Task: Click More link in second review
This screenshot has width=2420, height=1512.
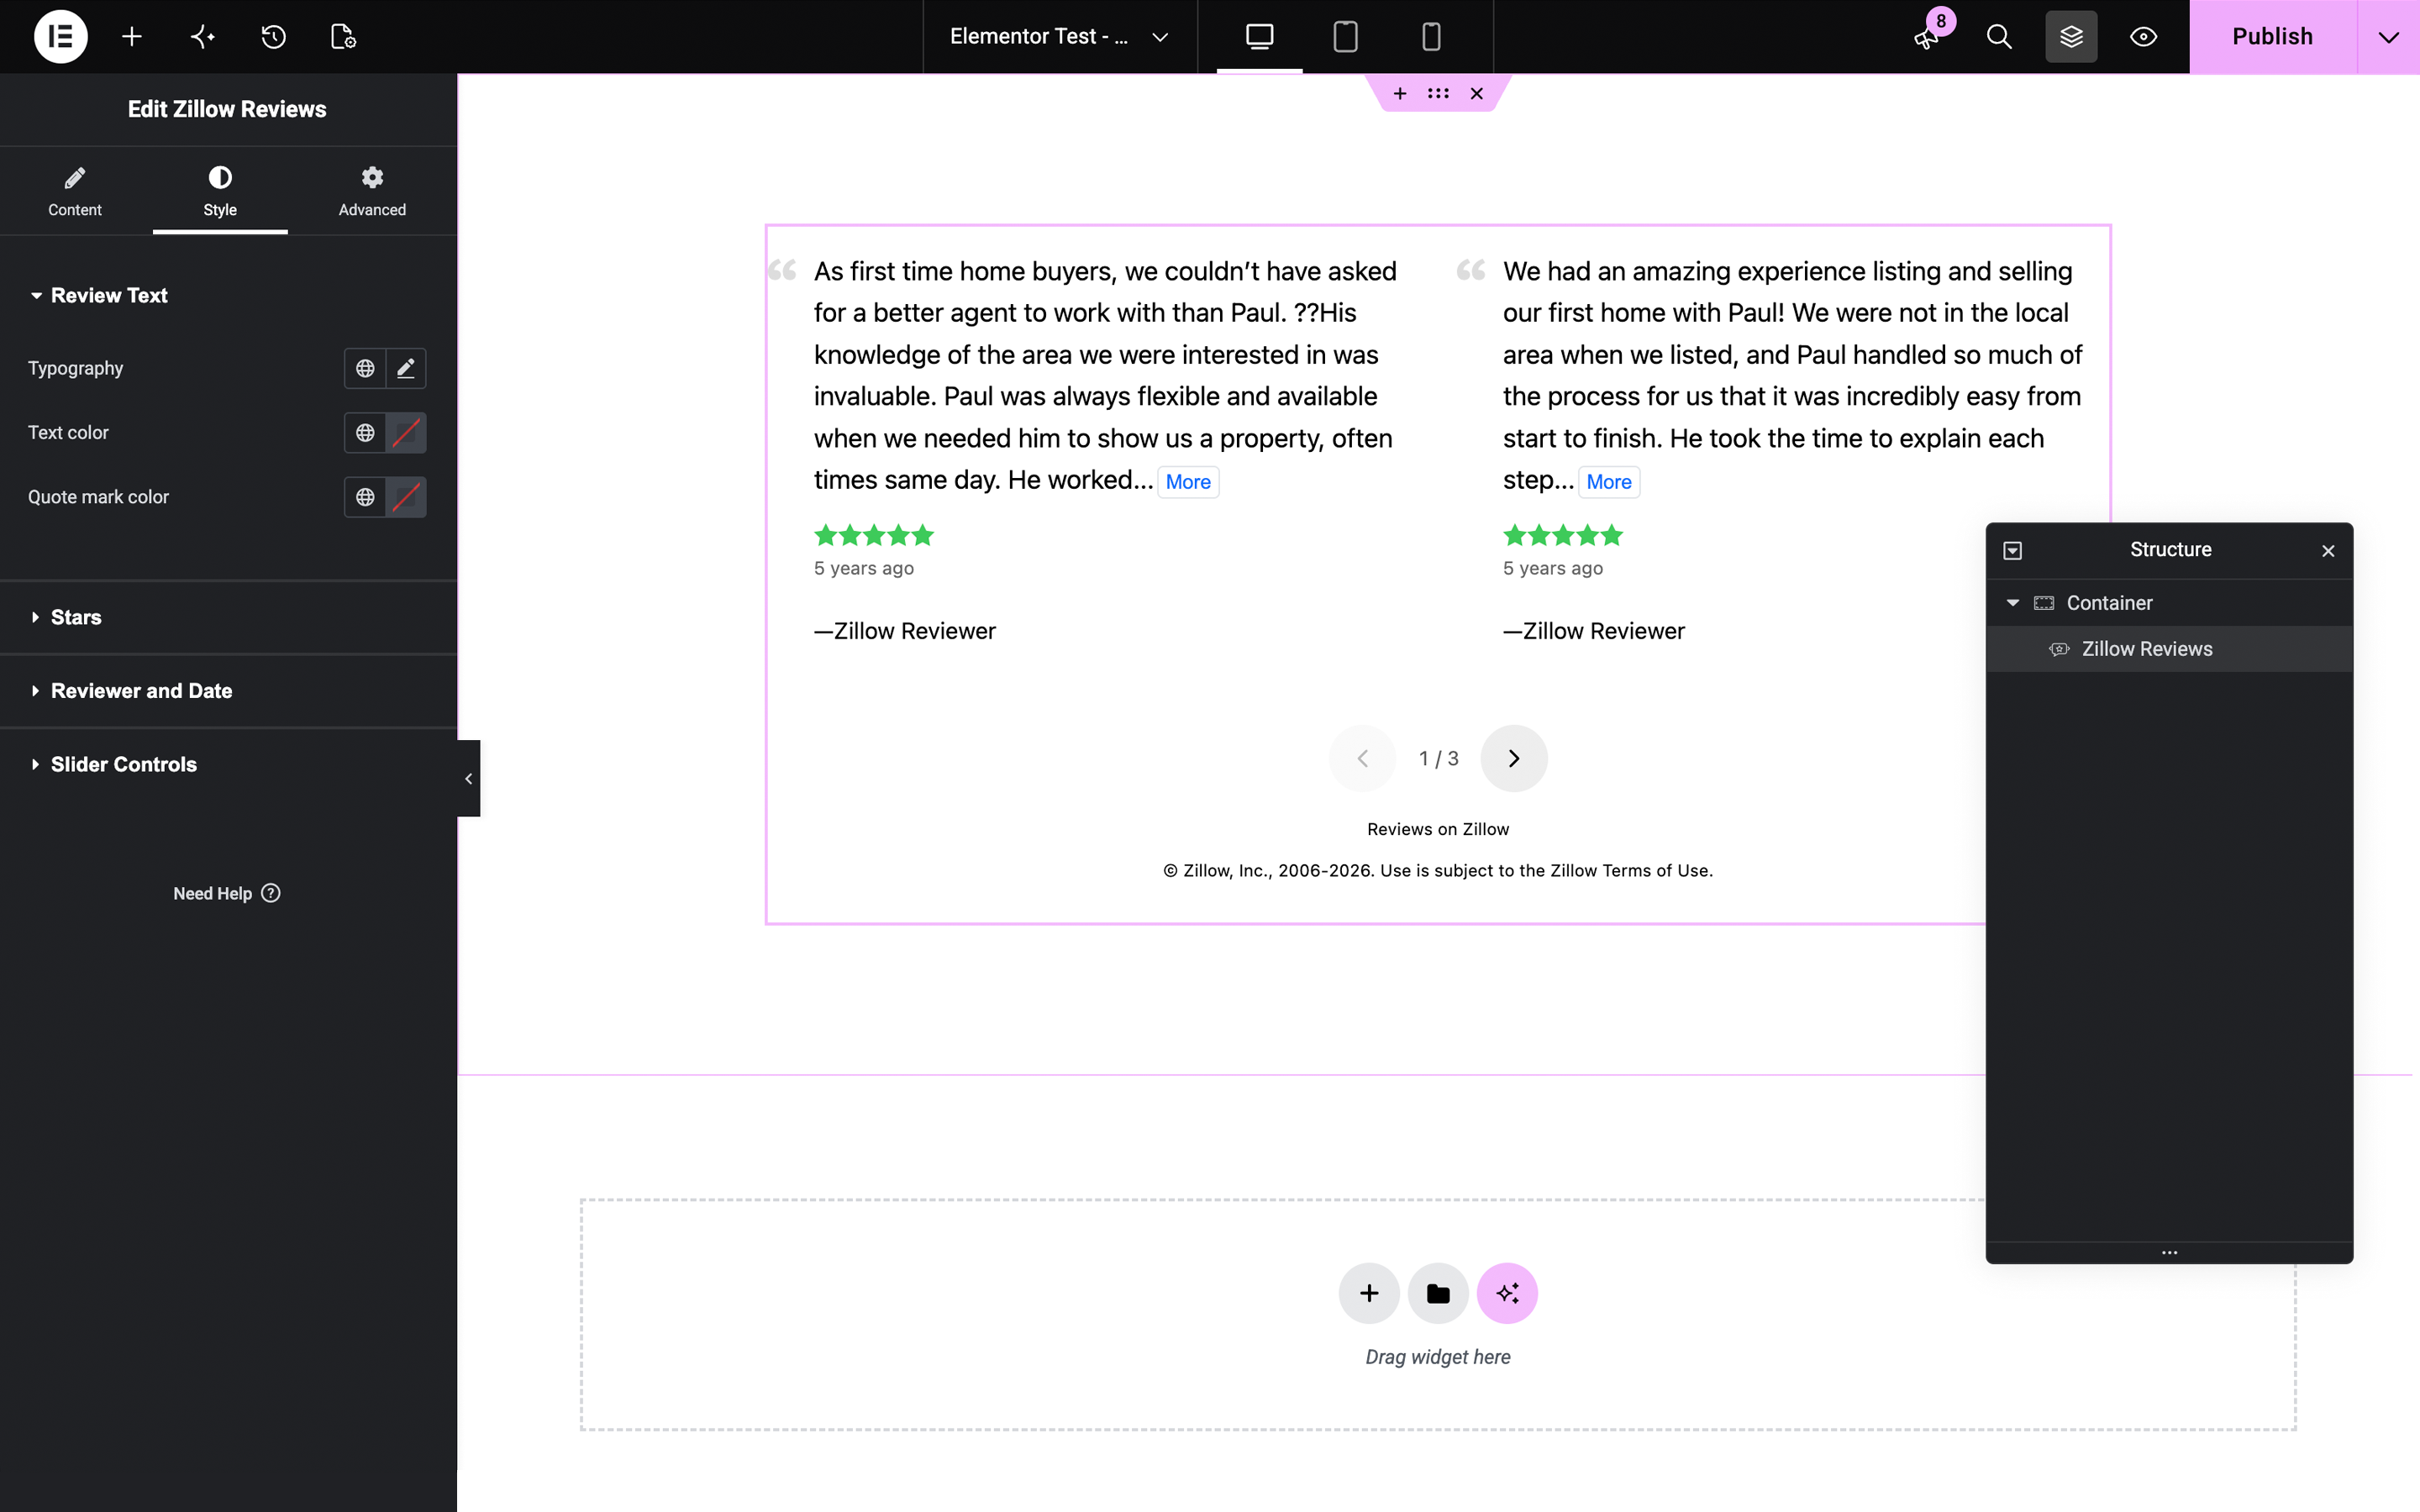Action: (1608, 482)
